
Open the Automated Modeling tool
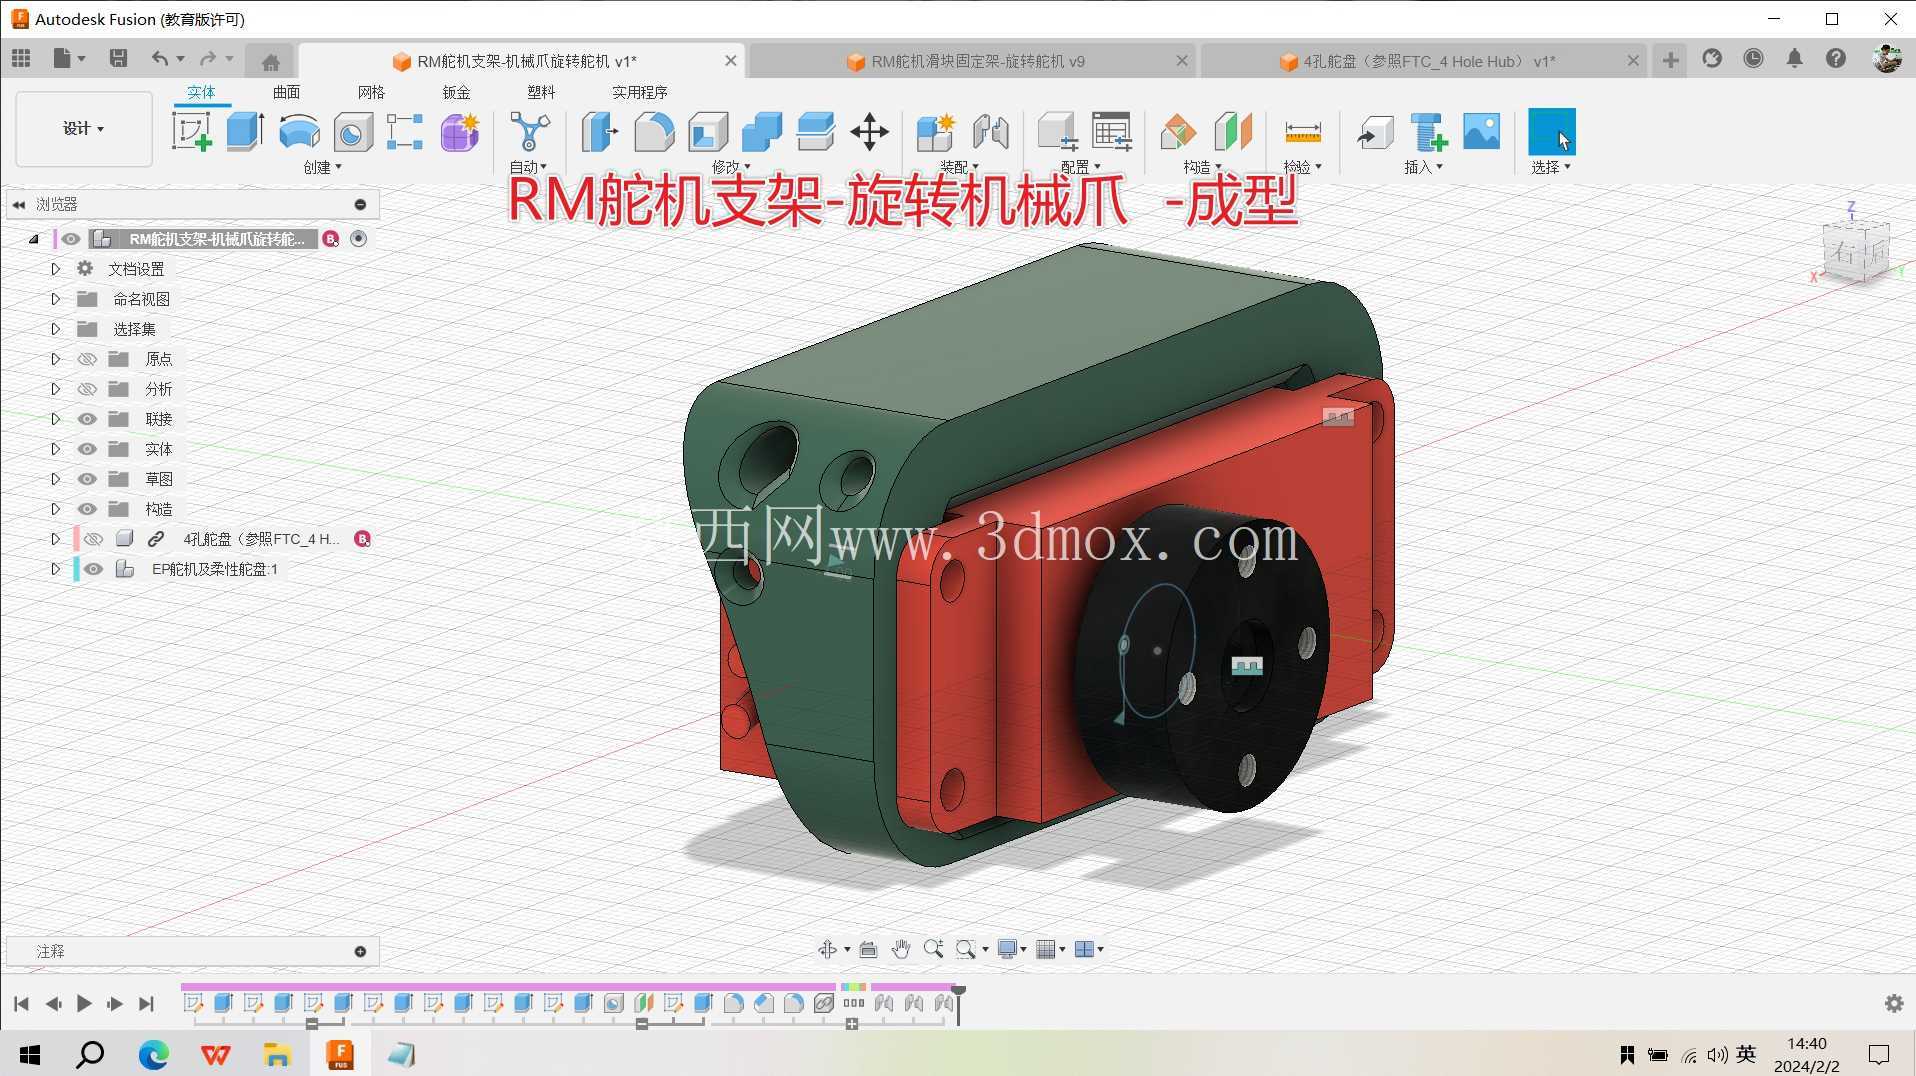(x=529, y=131)
